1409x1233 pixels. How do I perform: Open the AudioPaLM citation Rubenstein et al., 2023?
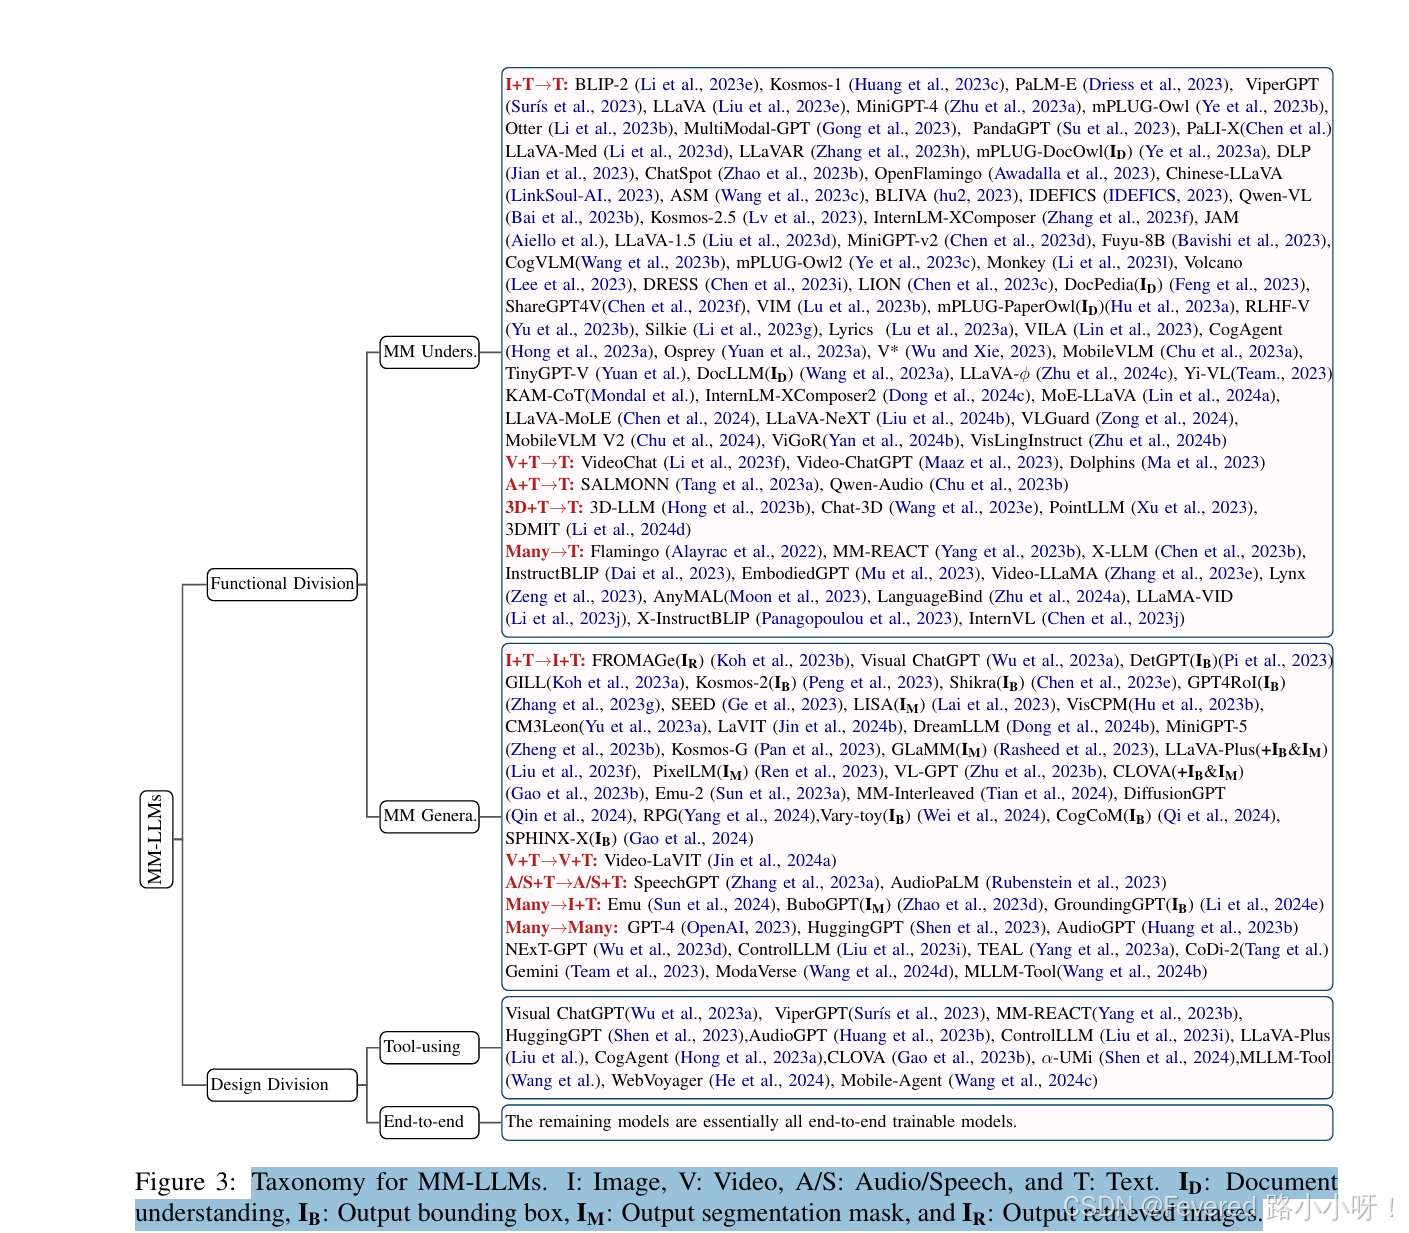1075,883
